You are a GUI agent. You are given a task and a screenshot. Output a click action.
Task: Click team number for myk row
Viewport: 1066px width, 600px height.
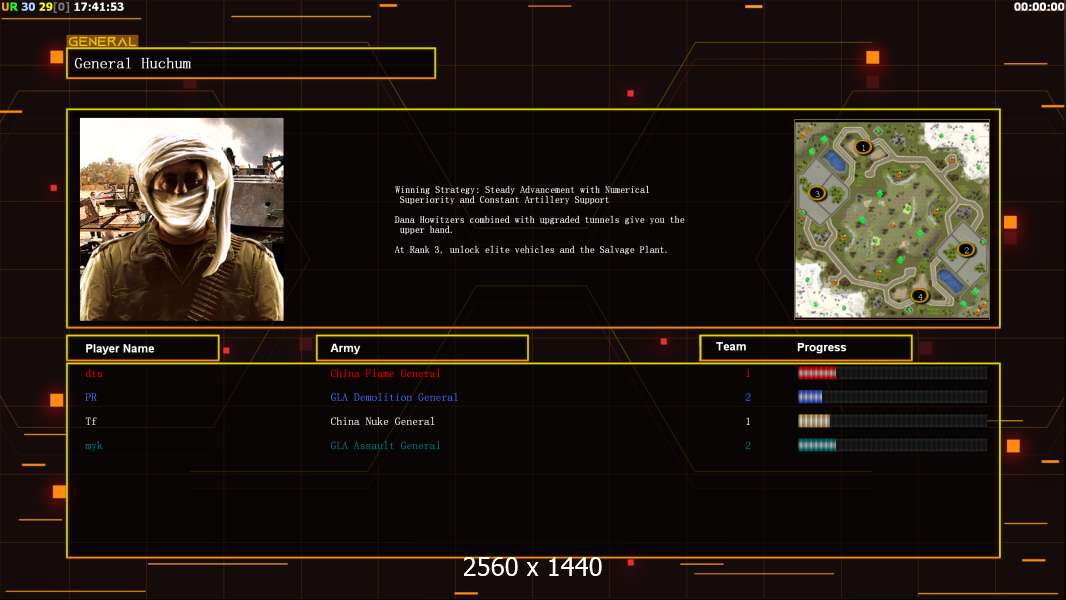[748, 446]
